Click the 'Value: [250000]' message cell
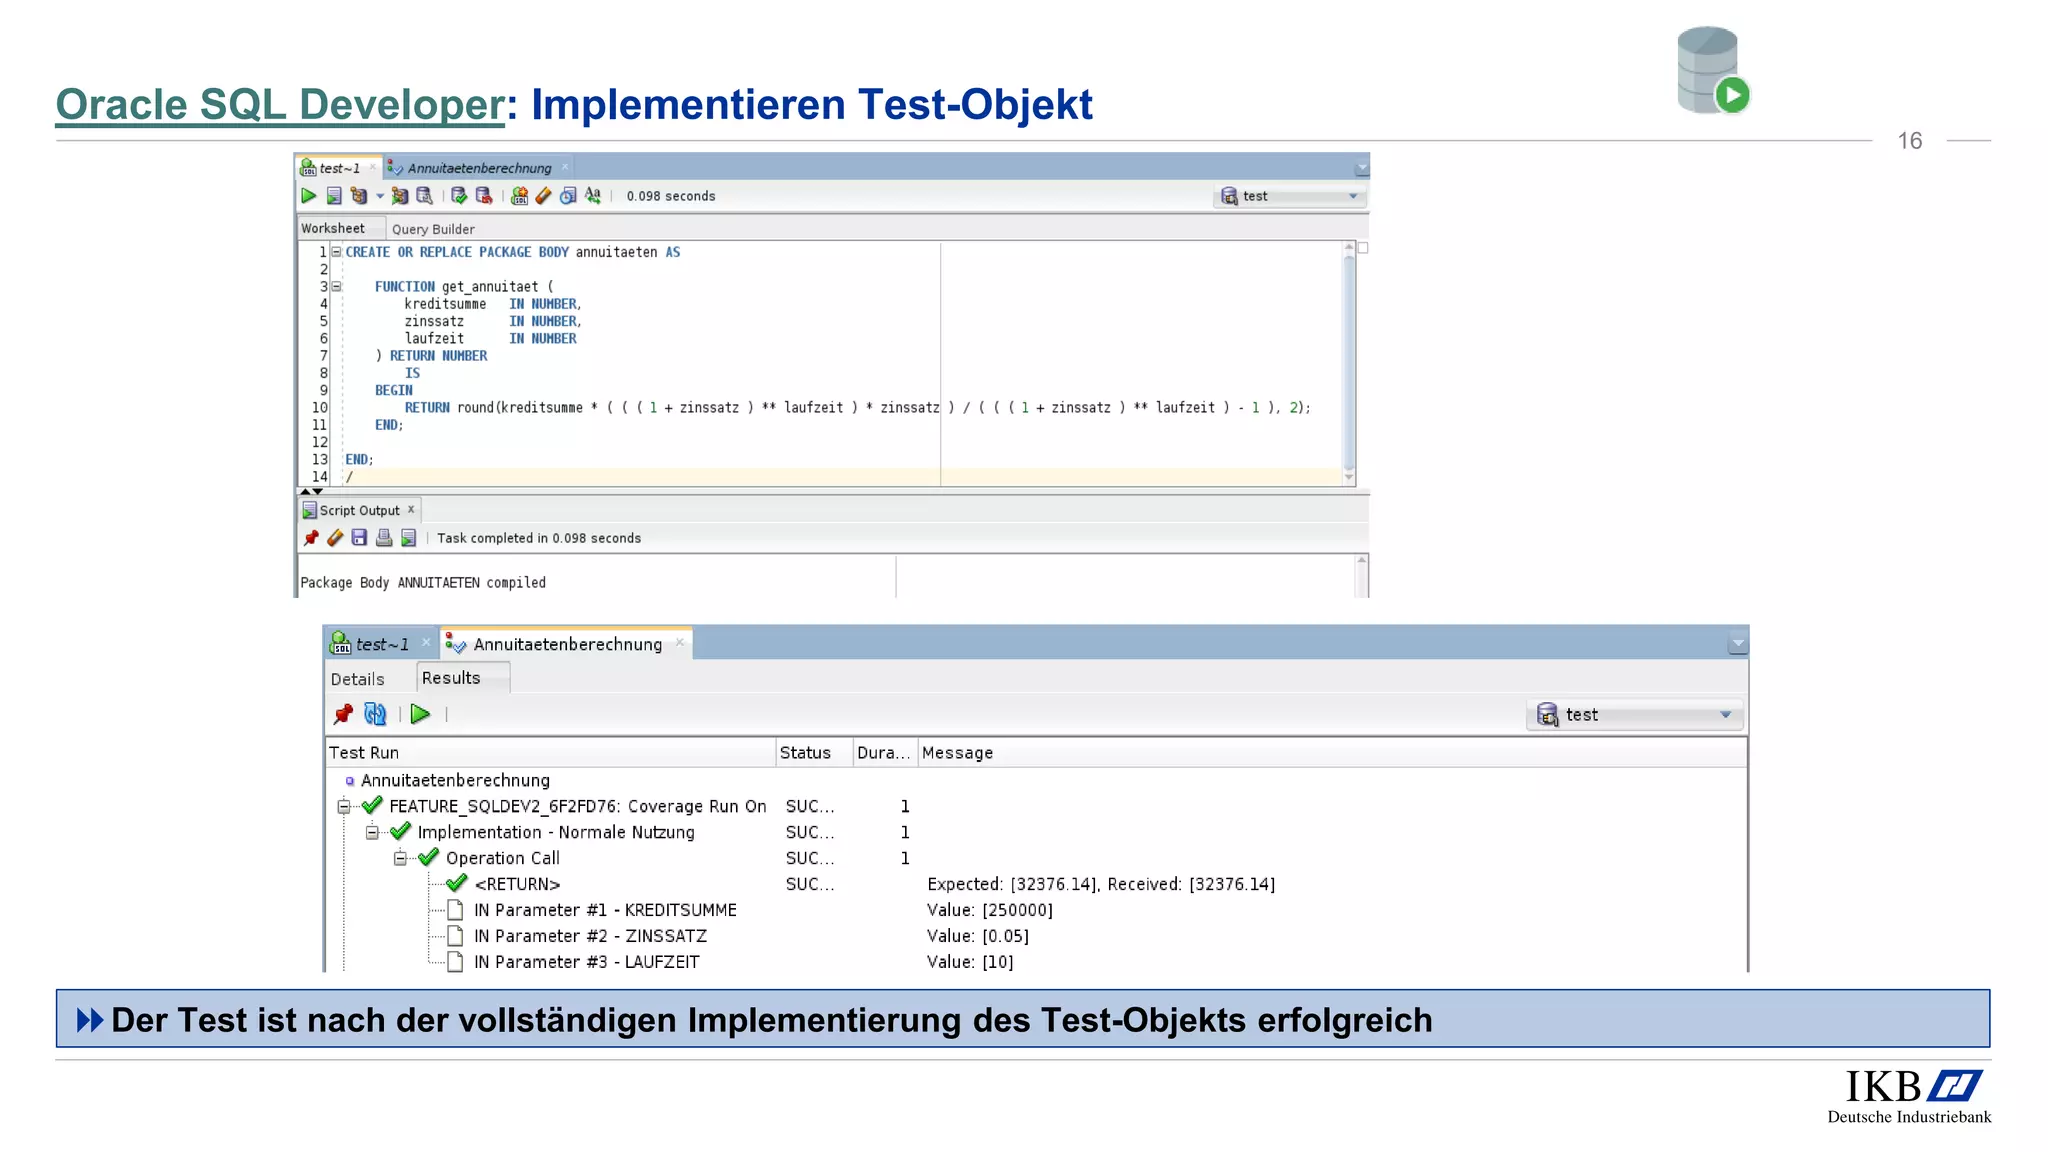2048x1152 pixels. pyautogui.click(x=990, y=910)
